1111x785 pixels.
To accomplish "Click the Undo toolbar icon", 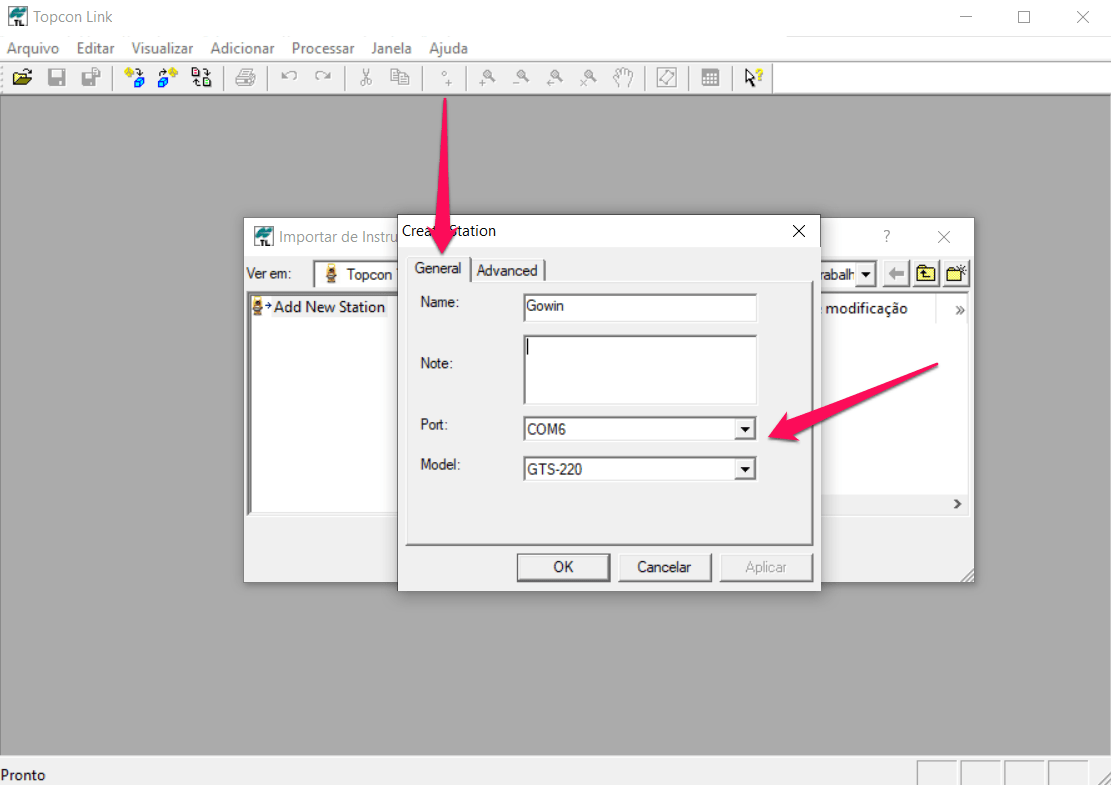I will pos(288,77).
